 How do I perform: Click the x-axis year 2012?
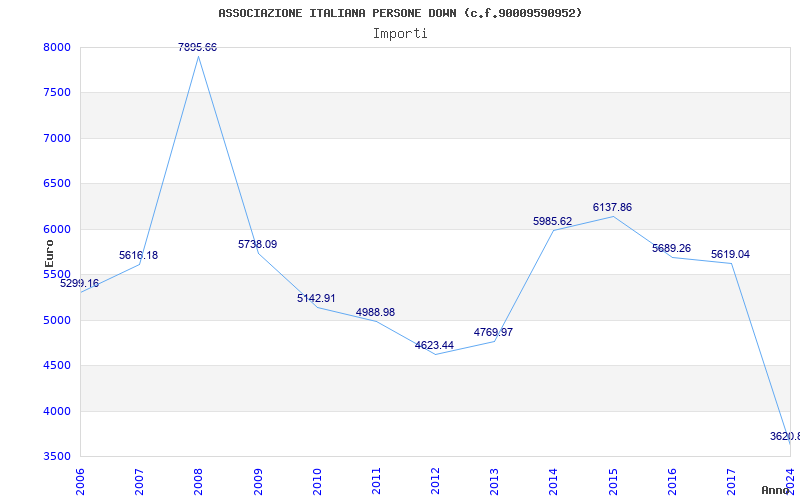coord(435,481)
